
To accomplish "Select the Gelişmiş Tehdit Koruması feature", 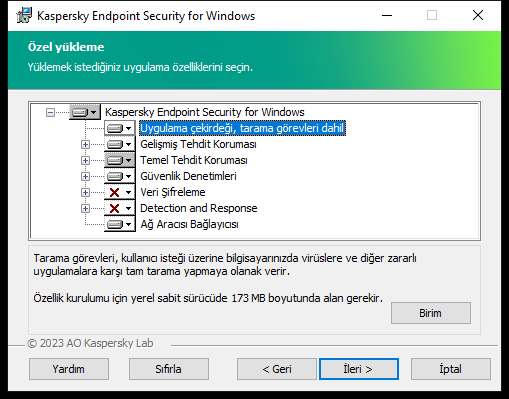I will tap(198, 144).
